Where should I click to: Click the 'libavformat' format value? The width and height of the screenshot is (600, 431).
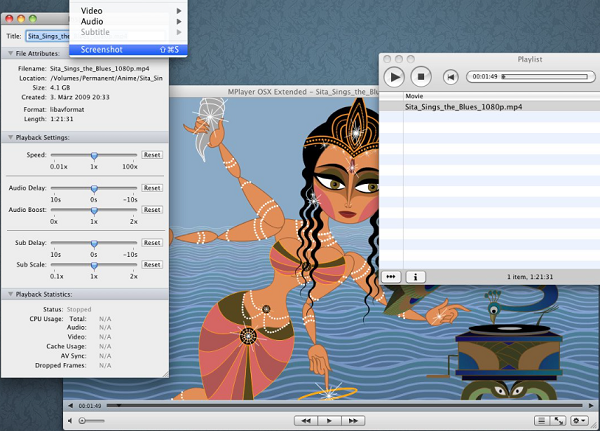click(67, 109)
